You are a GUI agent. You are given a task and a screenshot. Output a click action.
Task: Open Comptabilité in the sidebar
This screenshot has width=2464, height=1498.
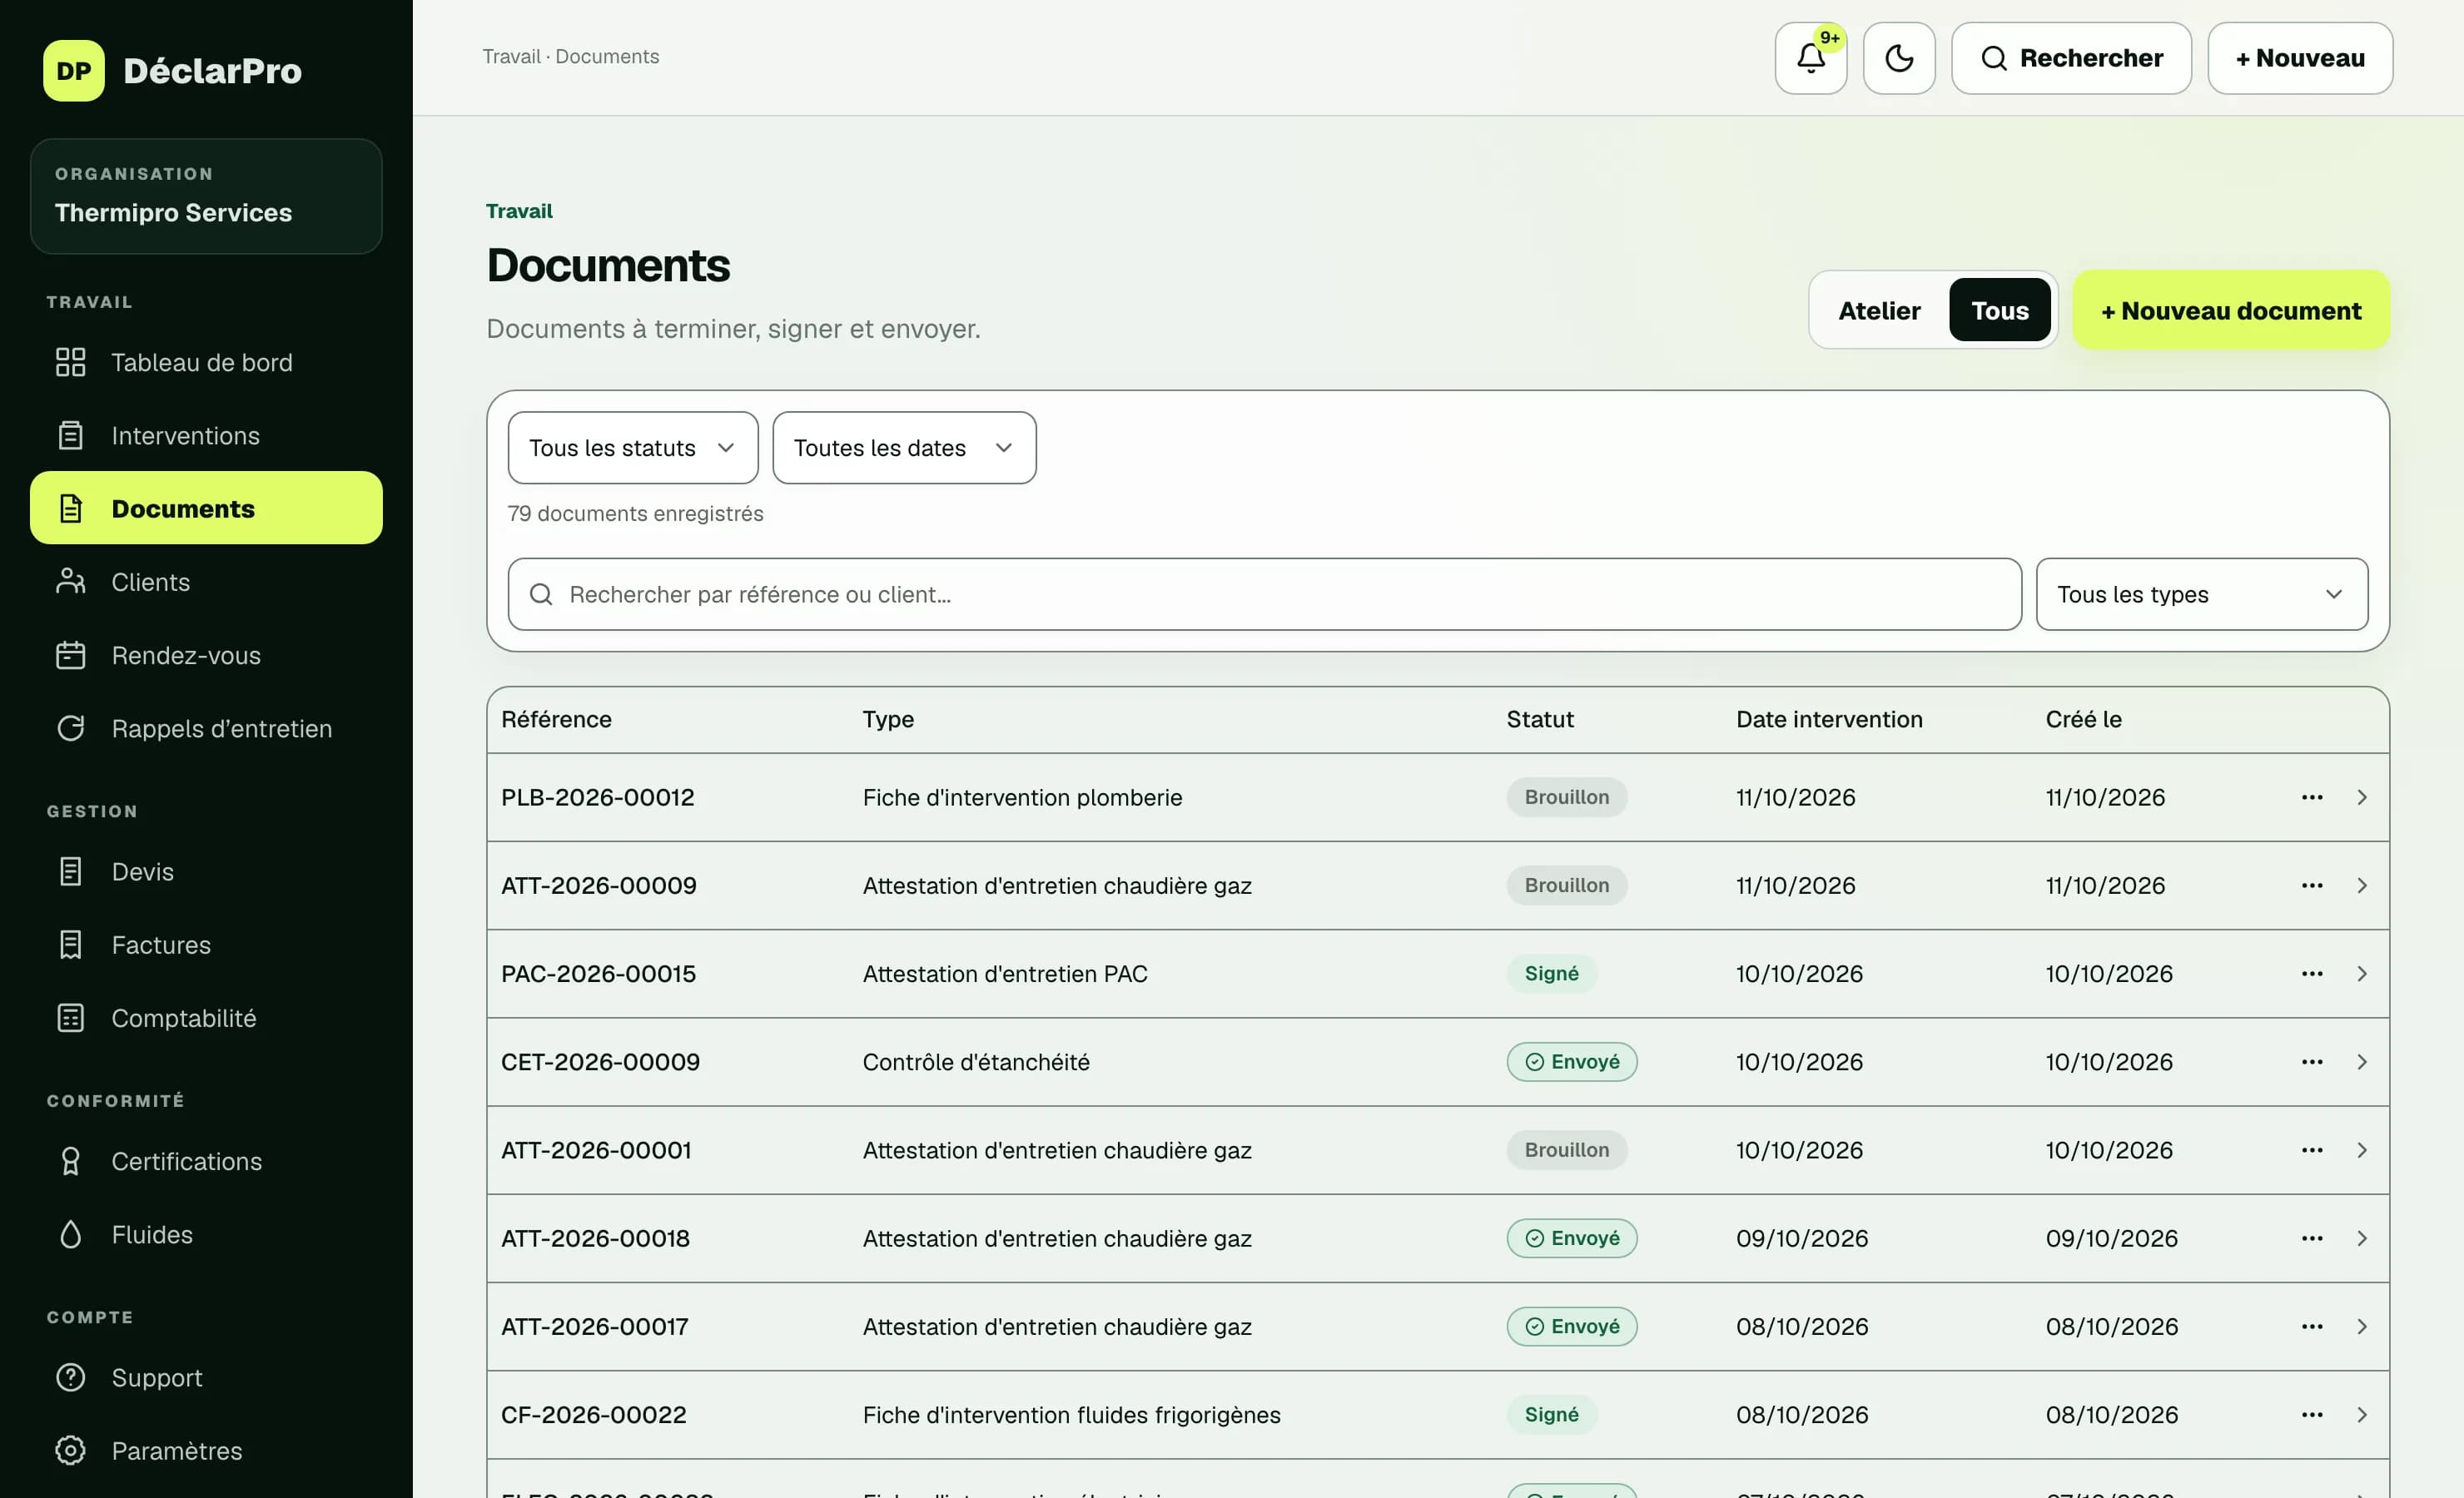[206, 1017]
